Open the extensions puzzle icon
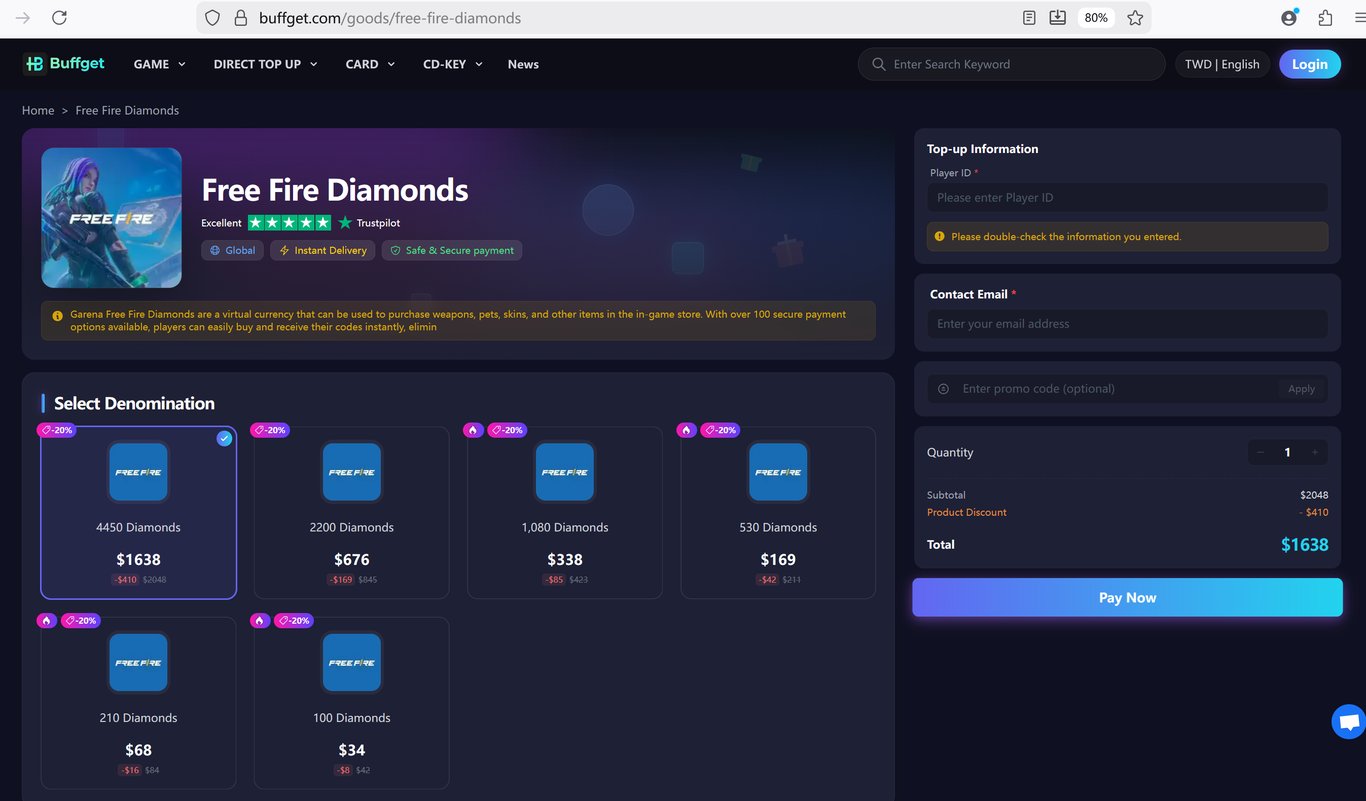This screenshot has width=1366, height=801. tap(1326, 18)
